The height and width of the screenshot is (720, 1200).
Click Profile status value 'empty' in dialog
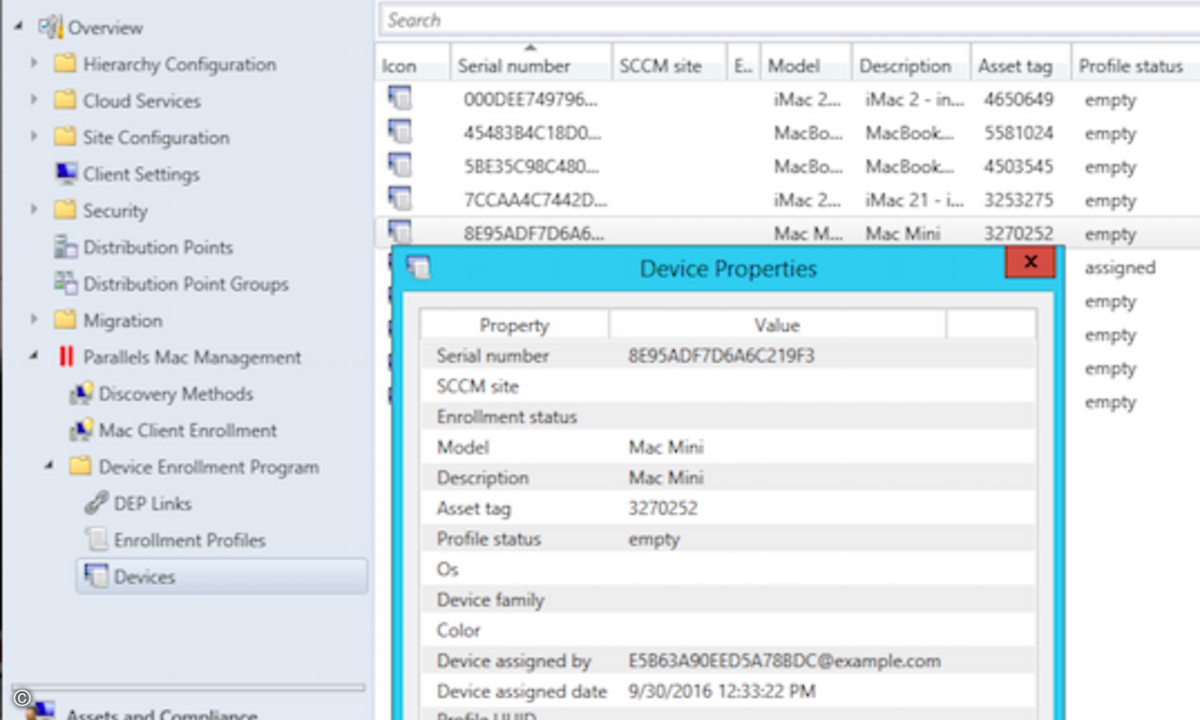[654, 539]
